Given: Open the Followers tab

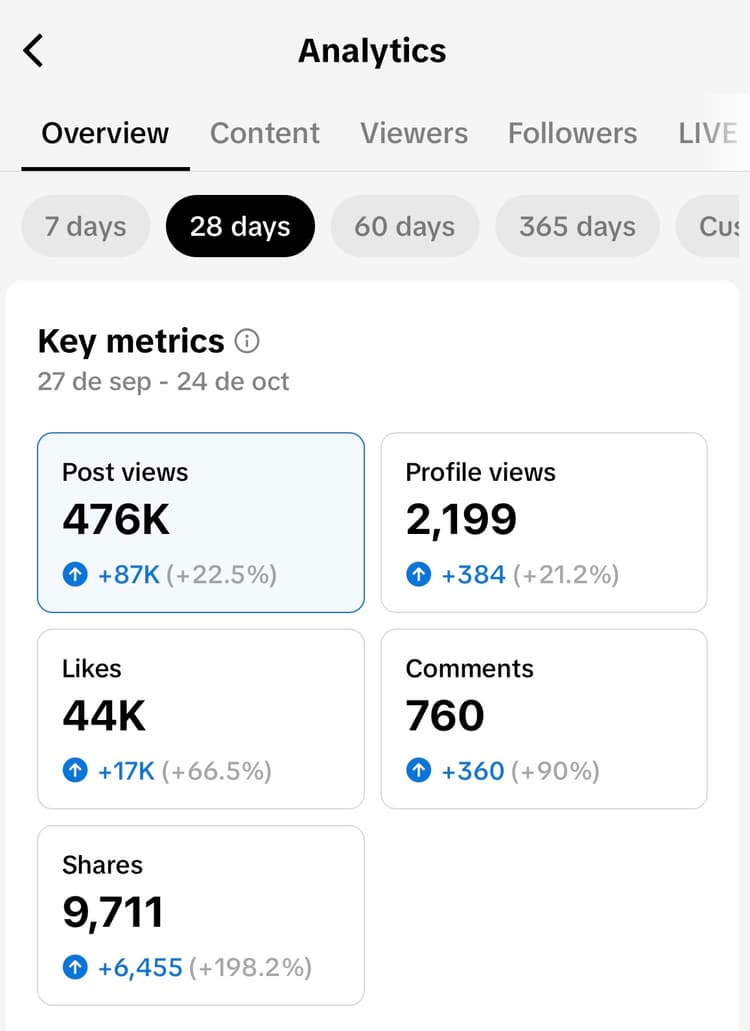Looking at the screenshot, I should 573,133.
